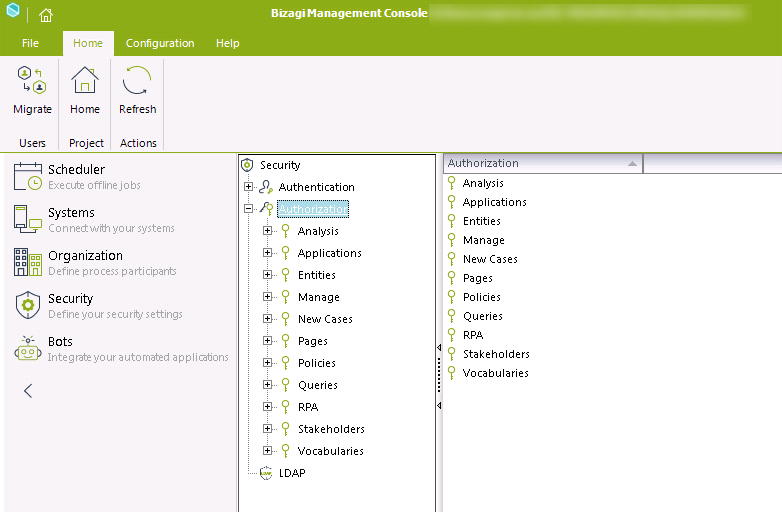Open the Bots robot icon
This screenshot has height=512, width=782.
coord(28,348)
